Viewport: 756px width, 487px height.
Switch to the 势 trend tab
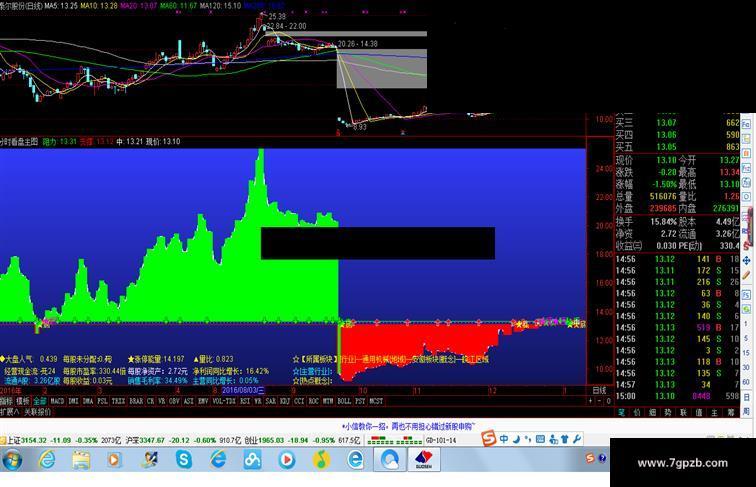coord(668,413)
